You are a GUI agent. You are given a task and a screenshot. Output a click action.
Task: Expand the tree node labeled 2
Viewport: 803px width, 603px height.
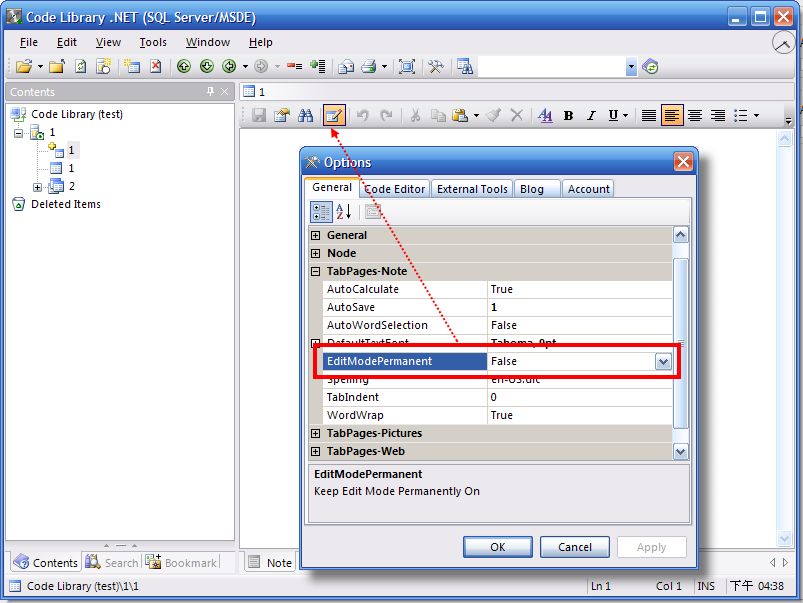coord(37,187)
